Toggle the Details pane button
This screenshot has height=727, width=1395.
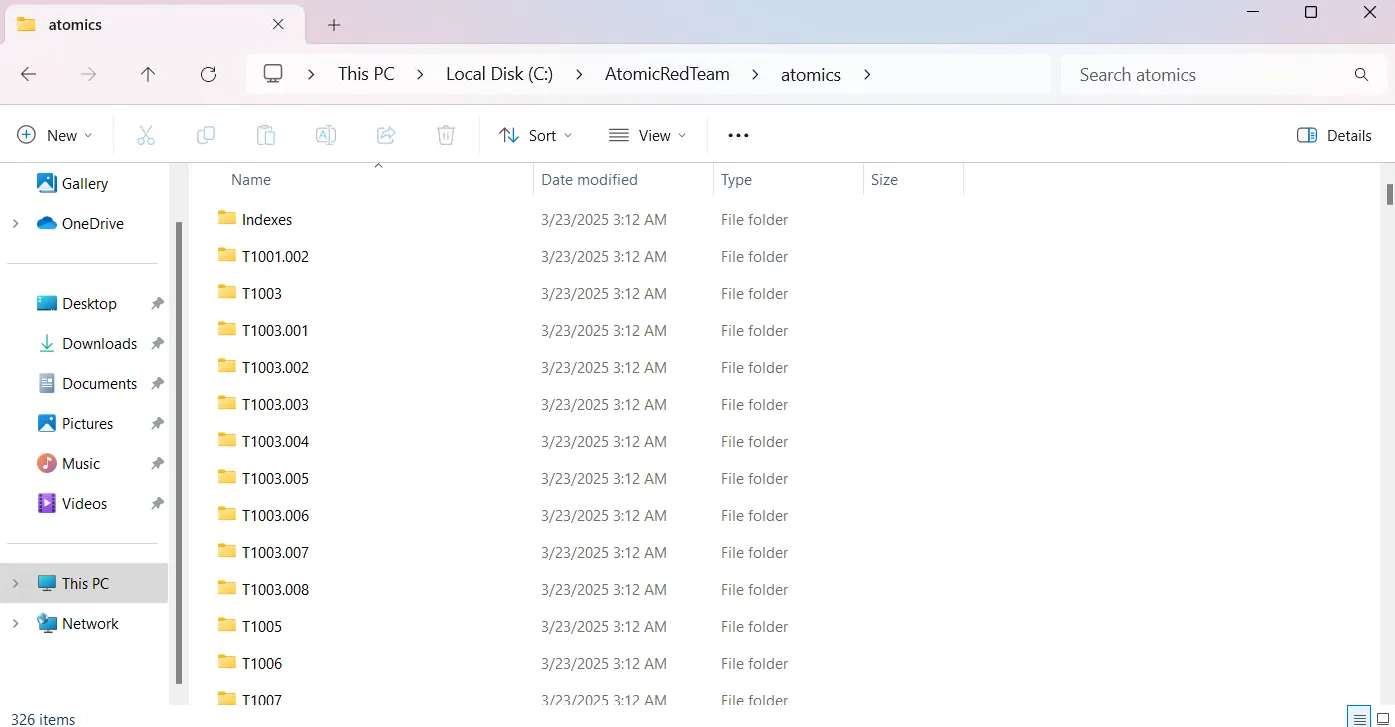[x=1334, y=135]
